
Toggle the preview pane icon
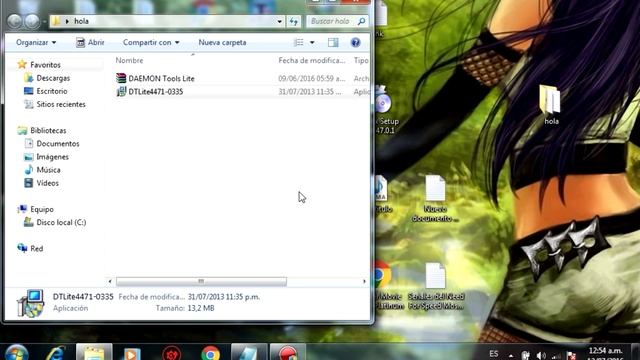pos(333,42)
